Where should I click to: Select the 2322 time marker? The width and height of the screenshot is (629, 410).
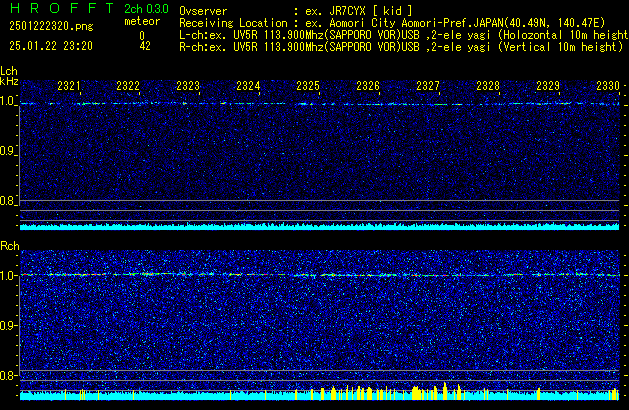click(x=128, y=86)
